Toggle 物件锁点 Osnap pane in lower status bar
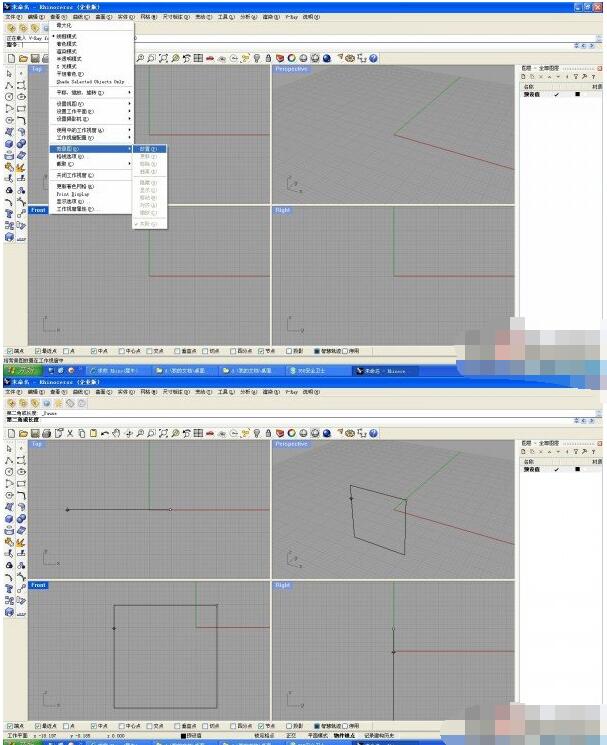 point(344,735)
